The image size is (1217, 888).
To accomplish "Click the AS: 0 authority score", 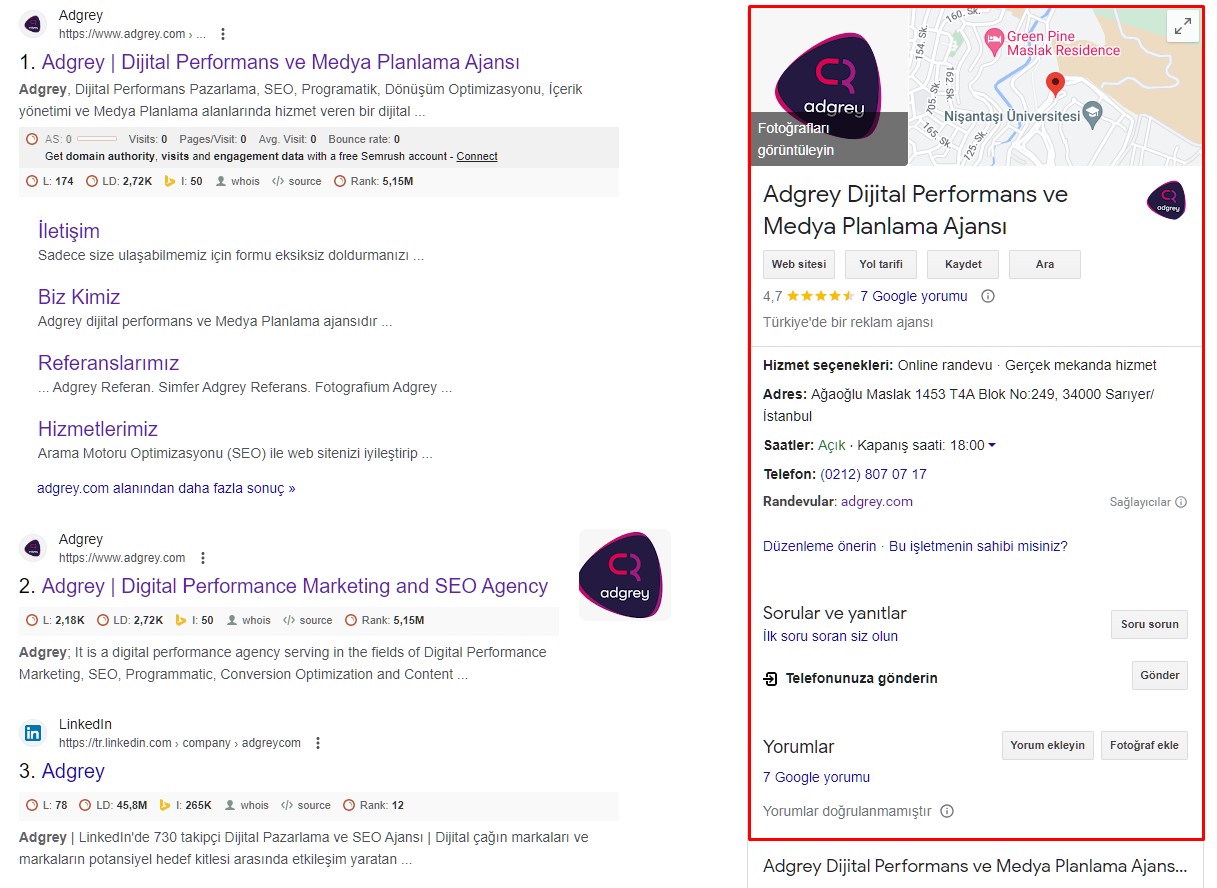I will point(72,139).
